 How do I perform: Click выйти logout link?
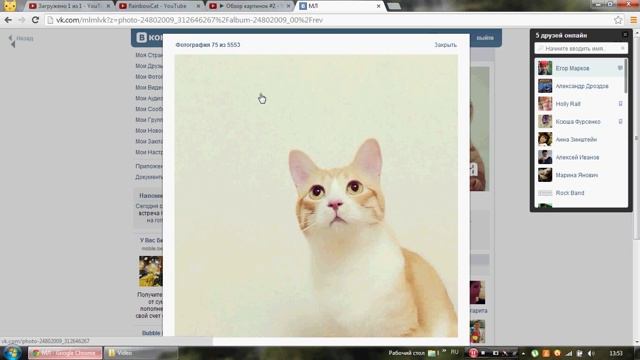[485, 38]
